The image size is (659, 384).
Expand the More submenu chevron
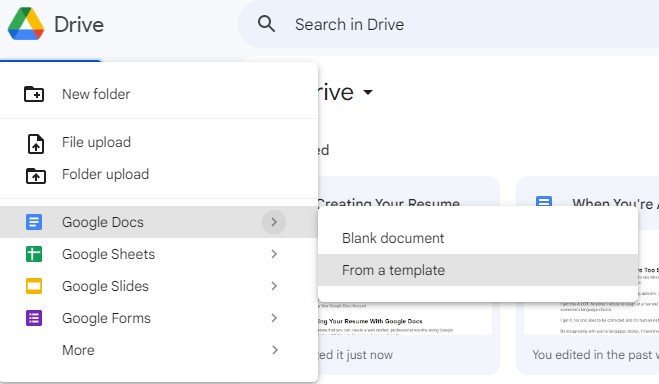coord(274,350)
